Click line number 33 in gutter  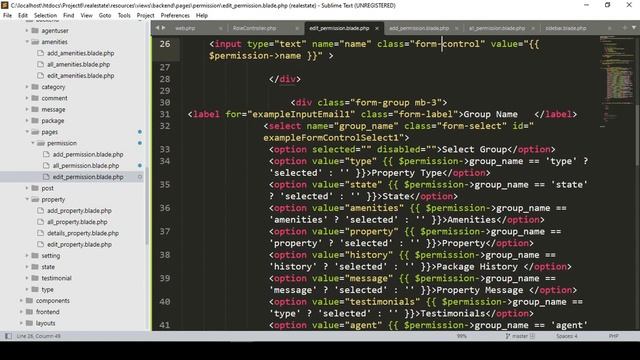(165, 149)
